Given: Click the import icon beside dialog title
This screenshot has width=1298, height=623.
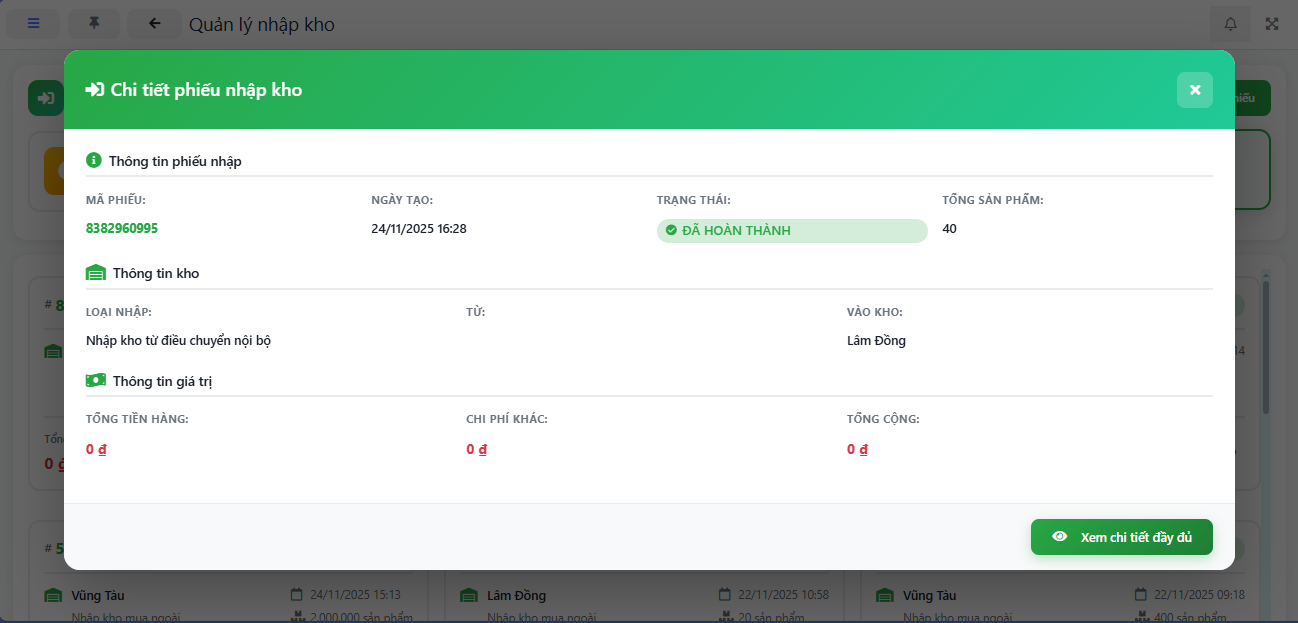Looking at the screenshot, I should tap(95, 90).
